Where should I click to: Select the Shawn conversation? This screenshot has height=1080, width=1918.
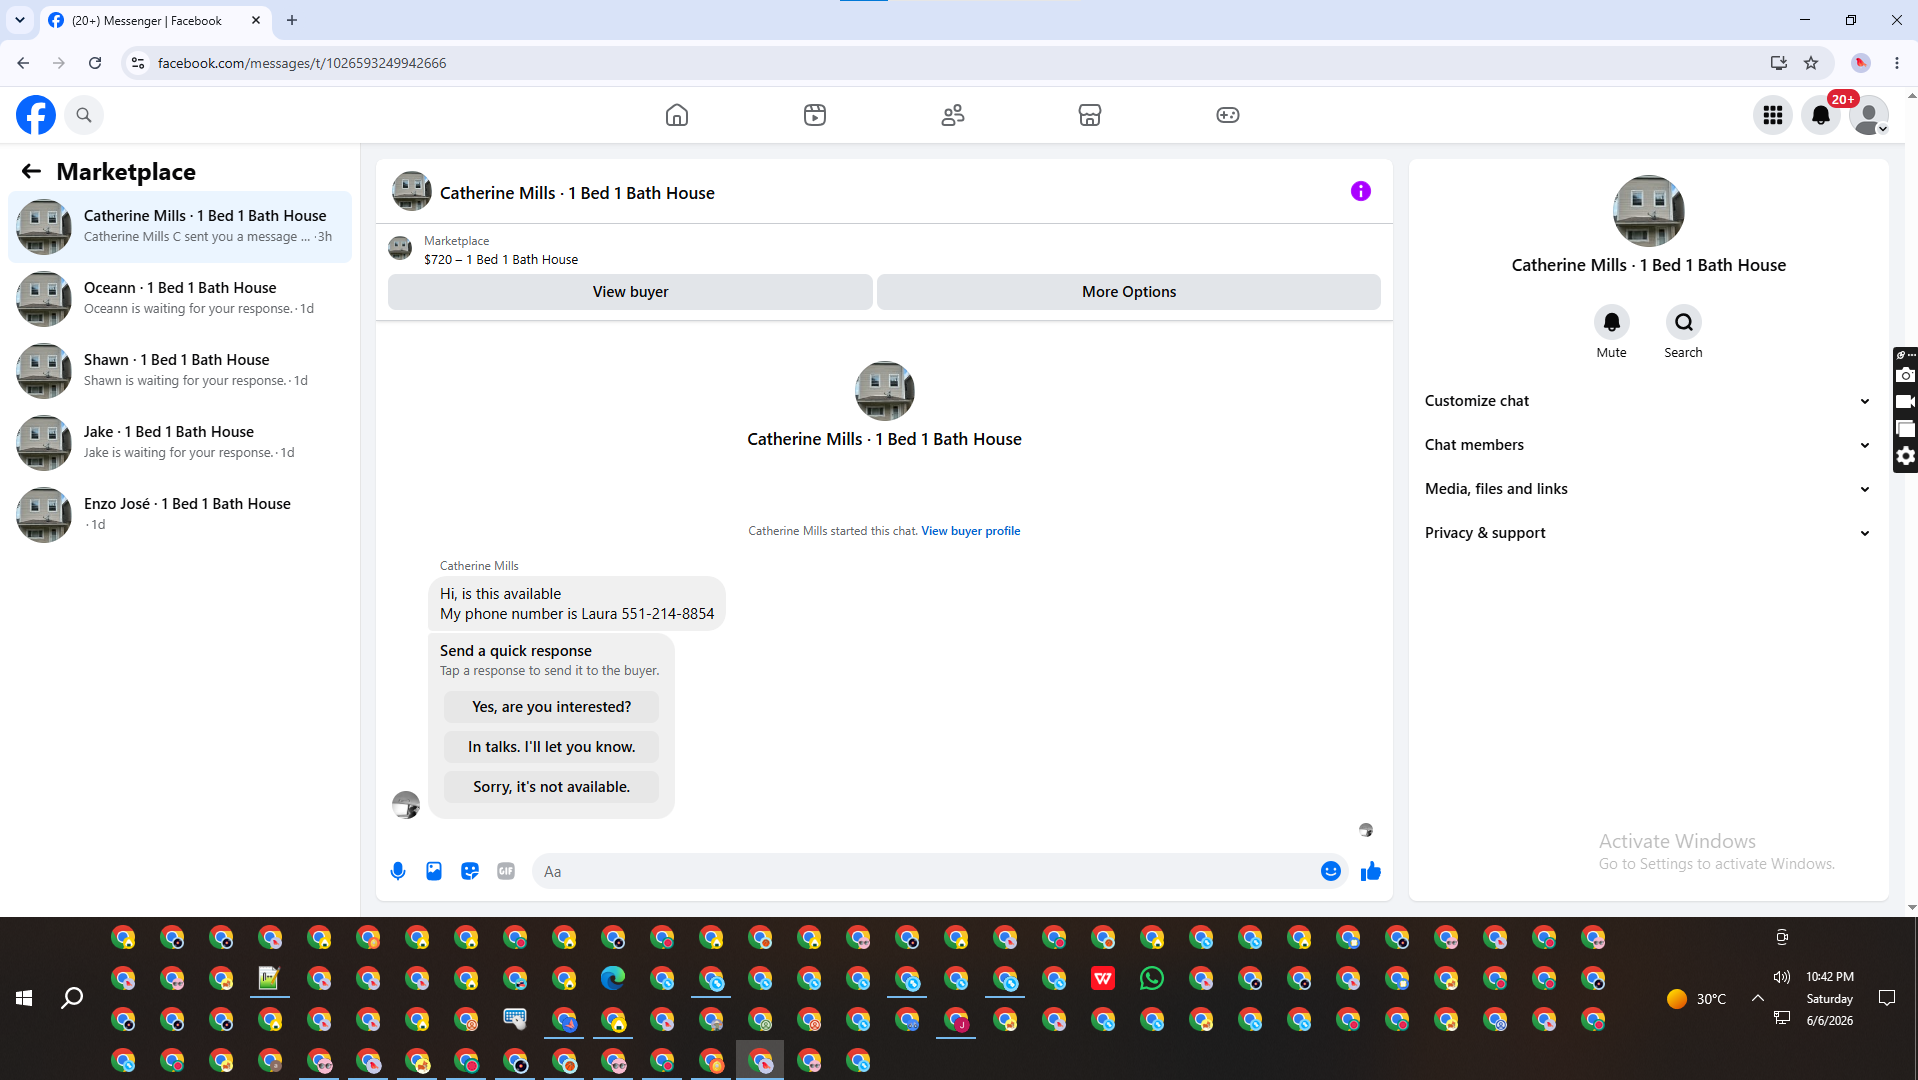[180, 371]
